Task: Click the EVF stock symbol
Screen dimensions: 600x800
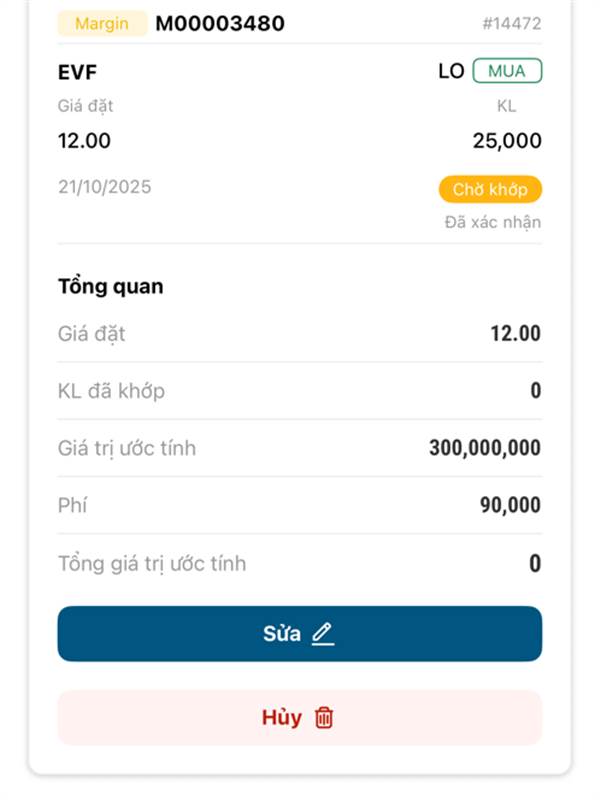Action: coord(78,72)
